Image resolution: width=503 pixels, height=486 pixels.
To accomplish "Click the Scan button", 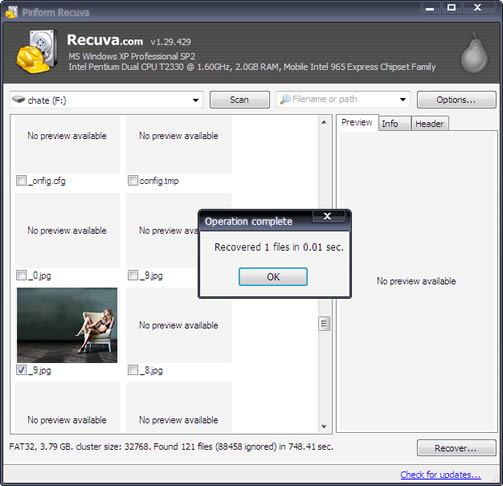I will [x=239, y=100].
